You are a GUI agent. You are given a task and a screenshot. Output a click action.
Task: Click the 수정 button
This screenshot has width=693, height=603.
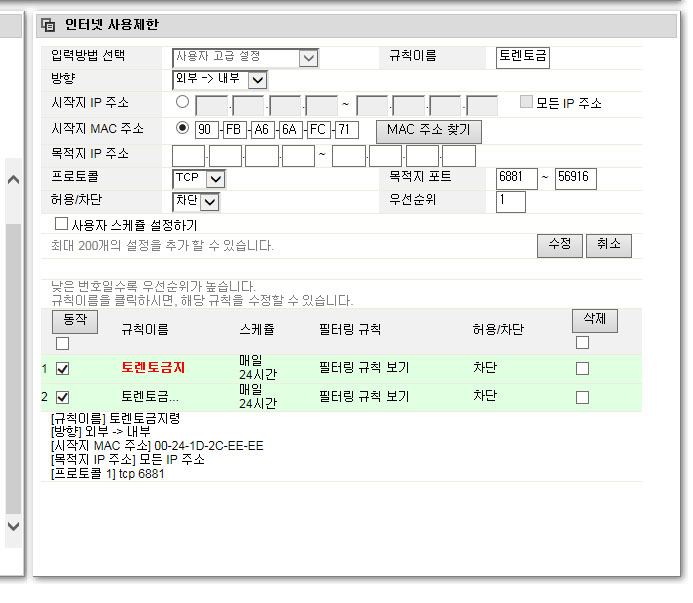coord(560,245)
